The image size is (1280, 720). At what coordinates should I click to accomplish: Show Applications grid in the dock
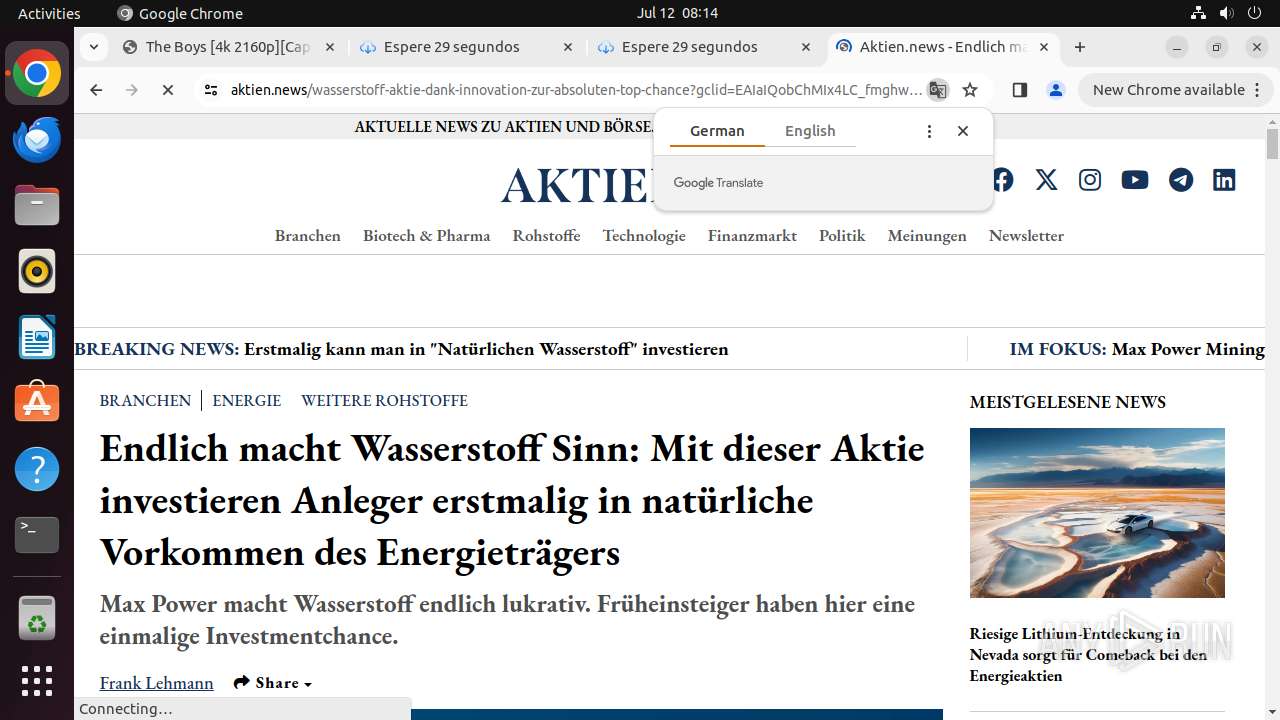point(37,681)
